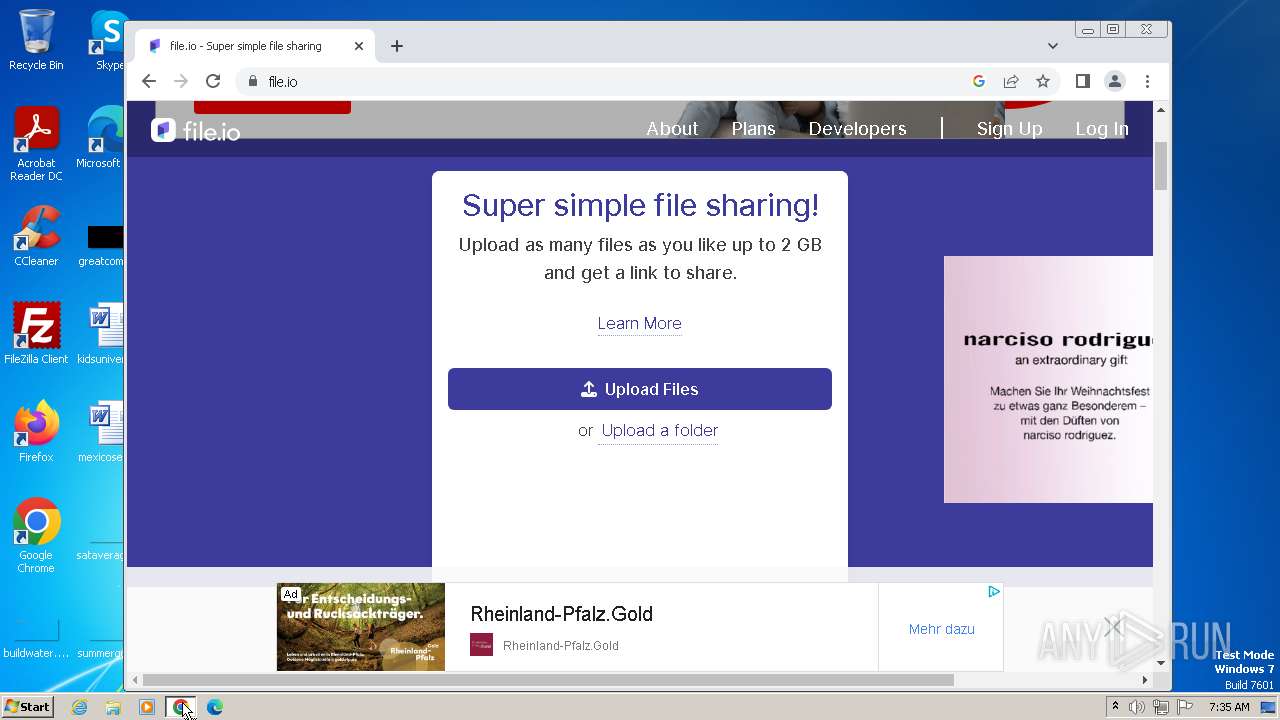Open Microsoft Edge from the taskbar
This screenshot has width=1280, height=720.
(215, 707)
